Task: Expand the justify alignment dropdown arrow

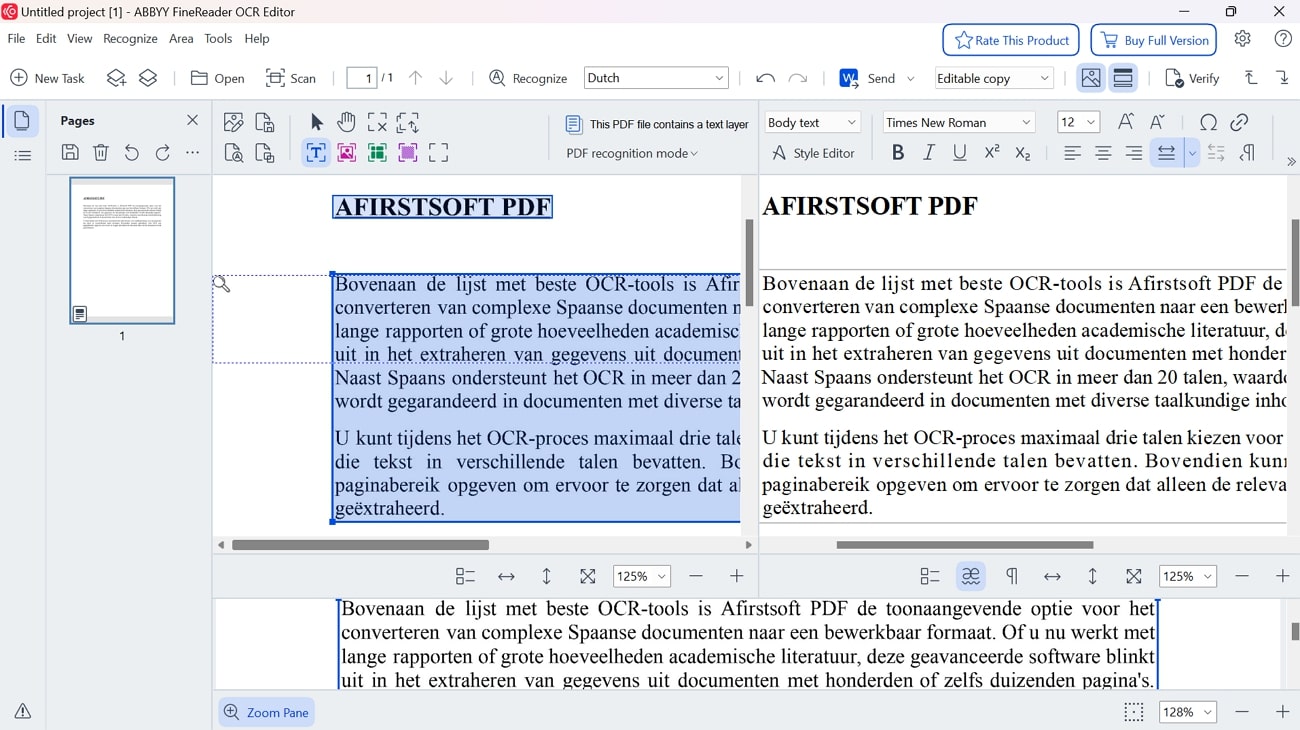Action: point(1192,153)
